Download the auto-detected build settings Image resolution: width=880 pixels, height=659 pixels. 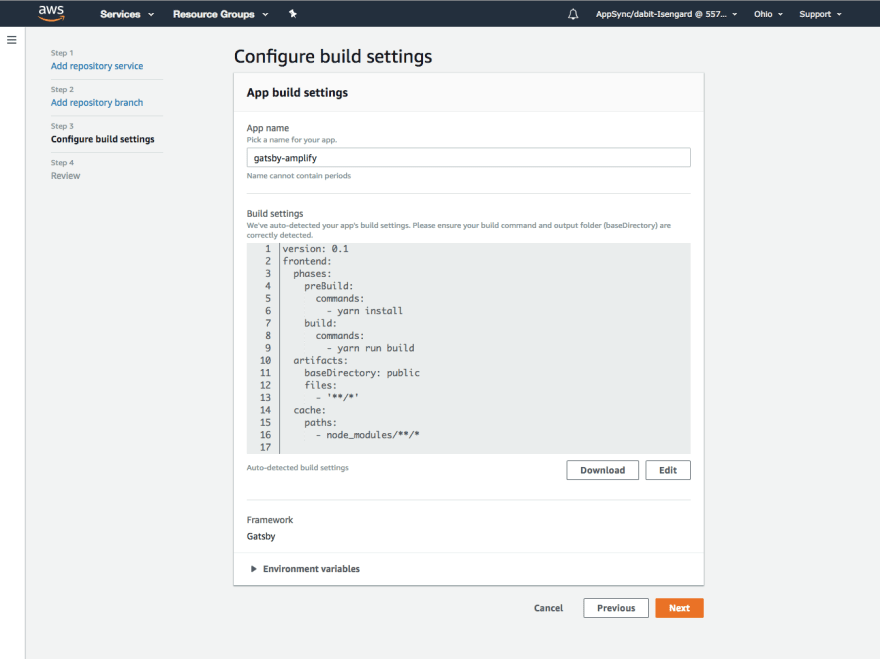(x=602, y=470)
